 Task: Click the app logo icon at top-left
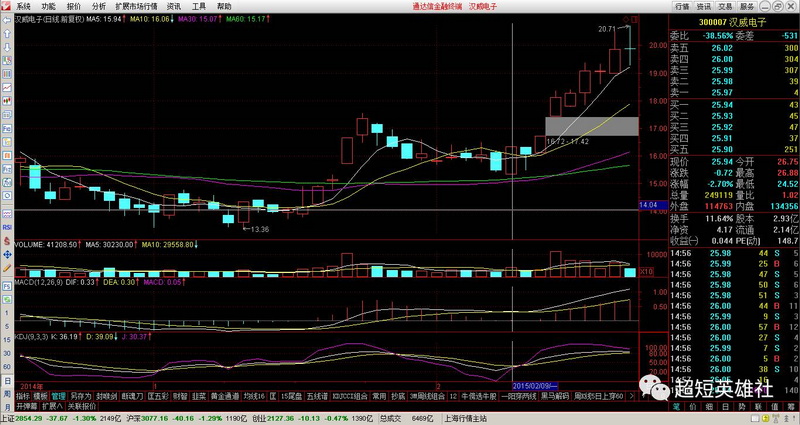[6, 5]
